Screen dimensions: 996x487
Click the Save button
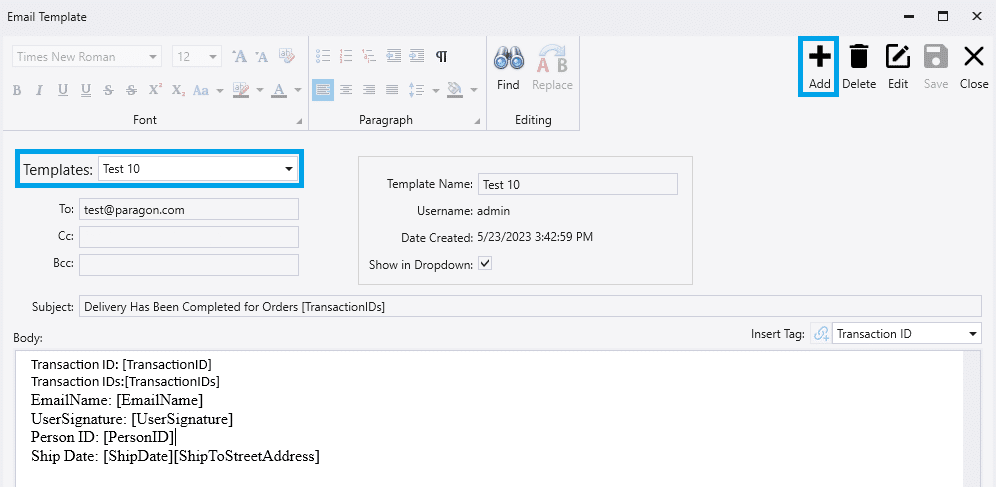(x=935, y=66)
